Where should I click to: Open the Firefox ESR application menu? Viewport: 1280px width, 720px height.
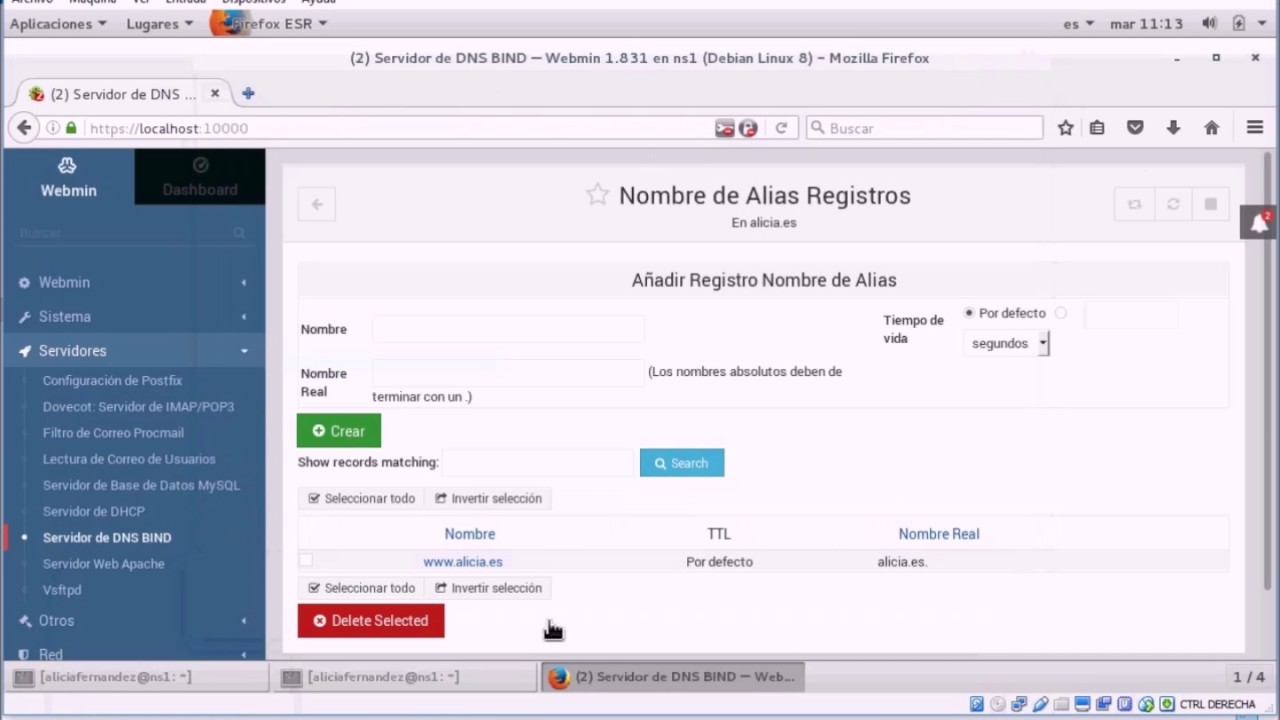tap(268, 23)
